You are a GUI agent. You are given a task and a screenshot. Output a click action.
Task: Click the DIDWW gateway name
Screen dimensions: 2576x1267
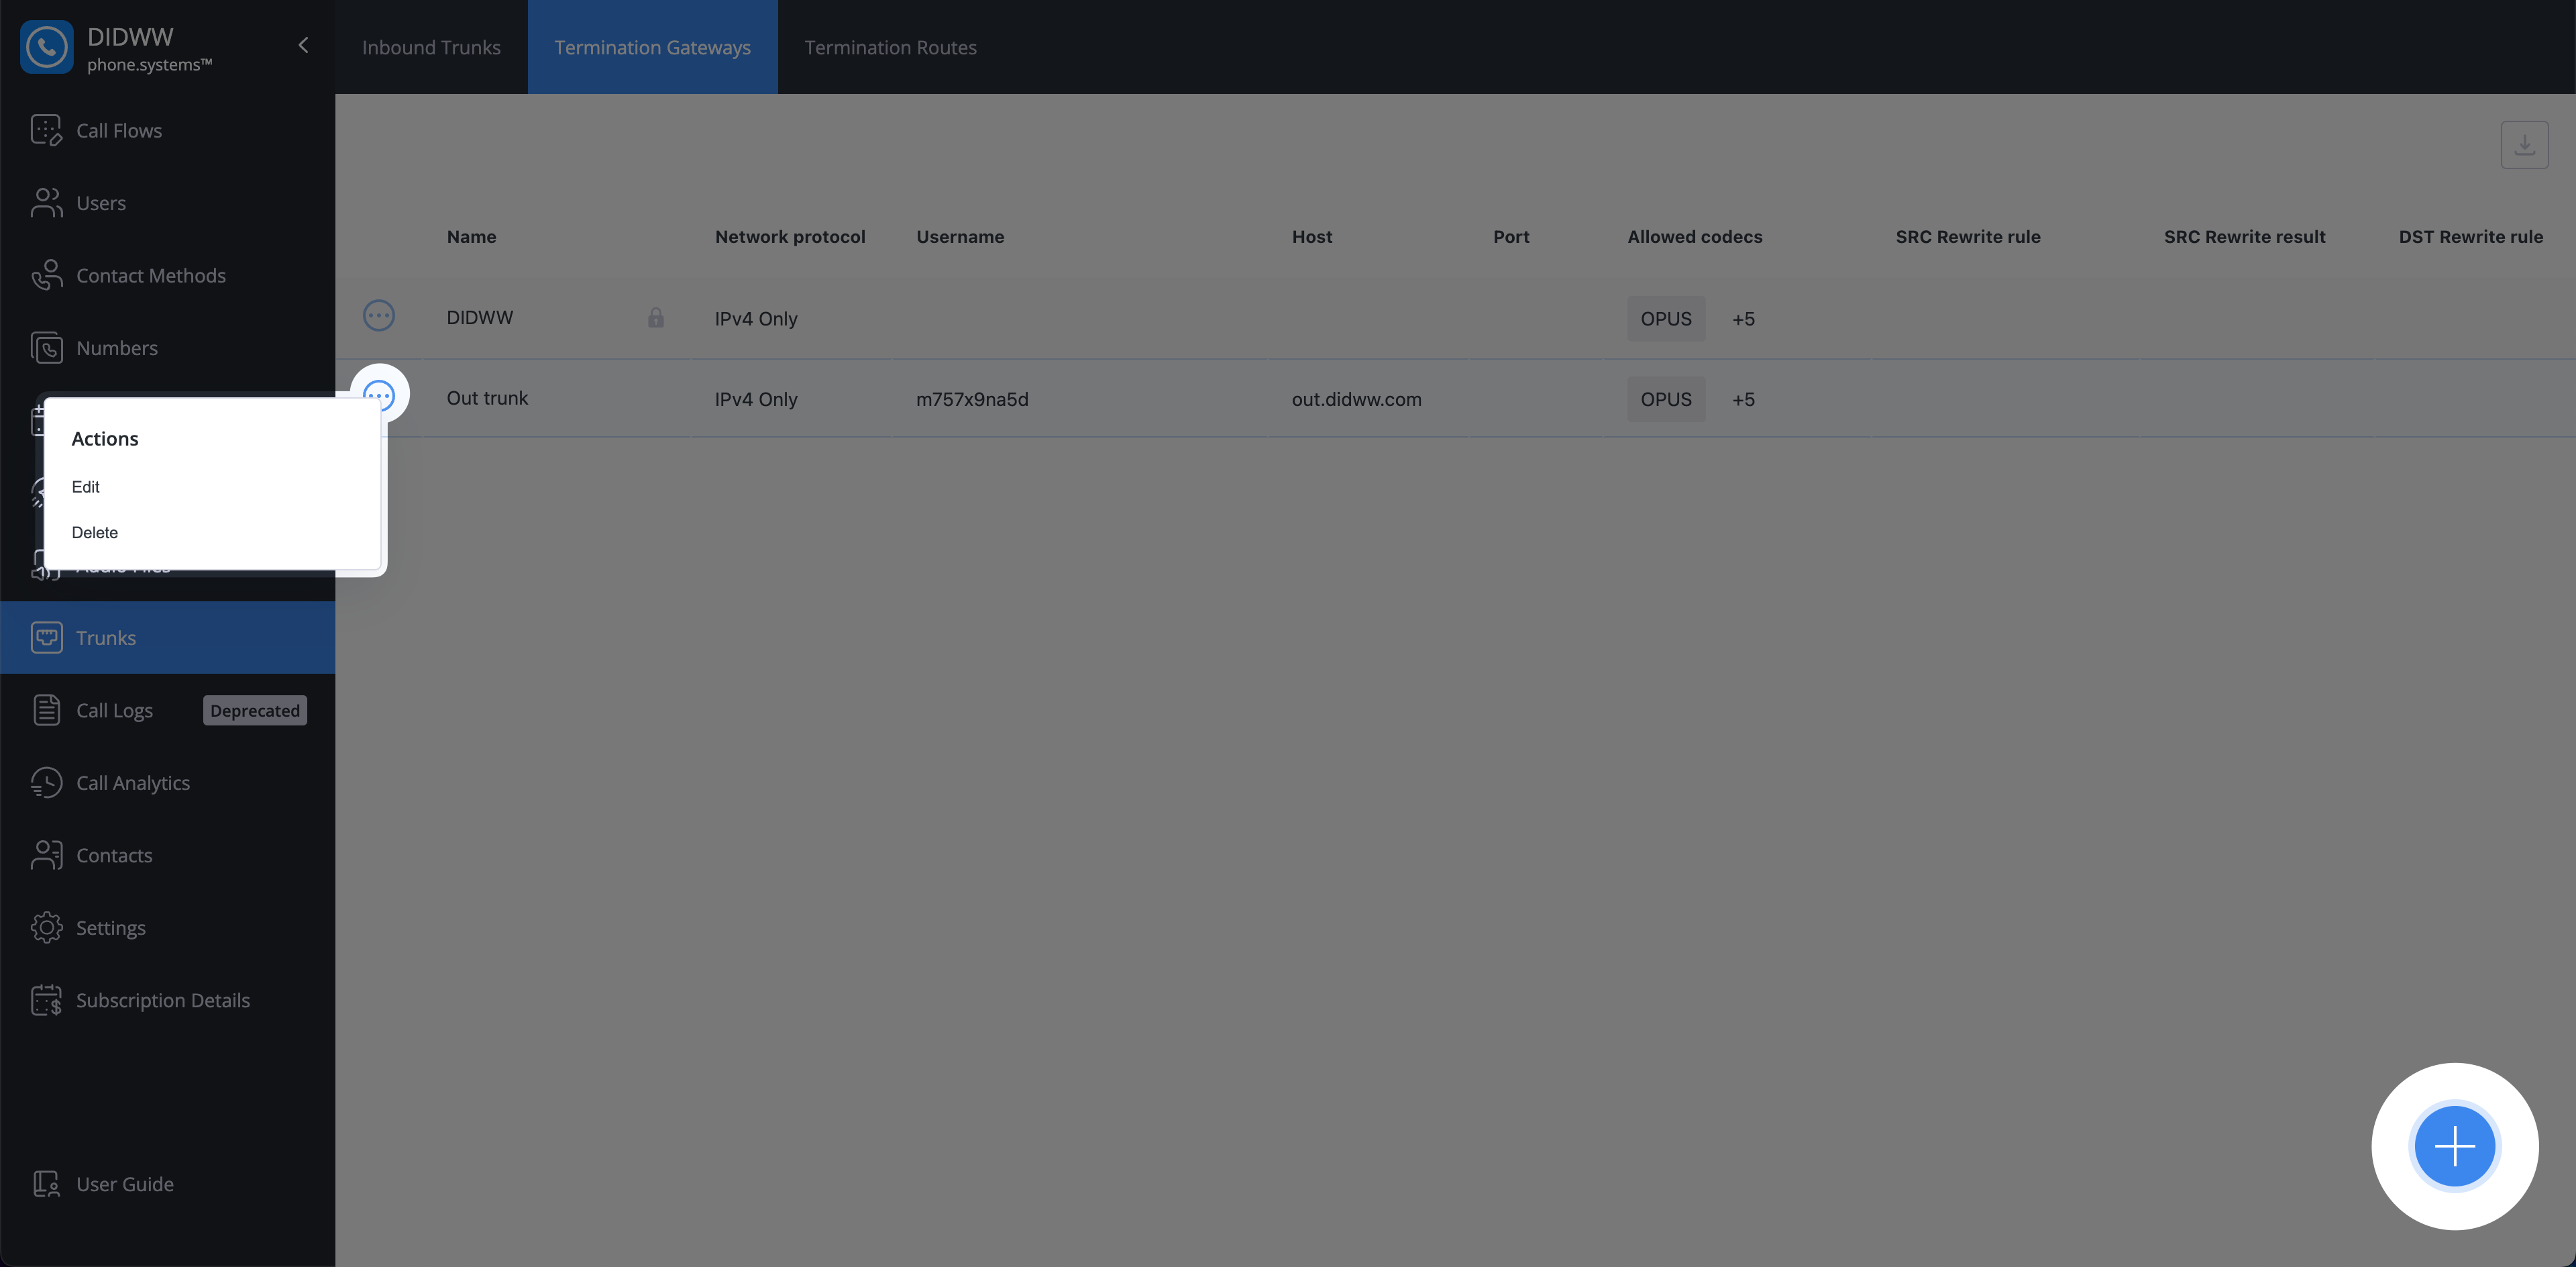click(x=480, y=317)
